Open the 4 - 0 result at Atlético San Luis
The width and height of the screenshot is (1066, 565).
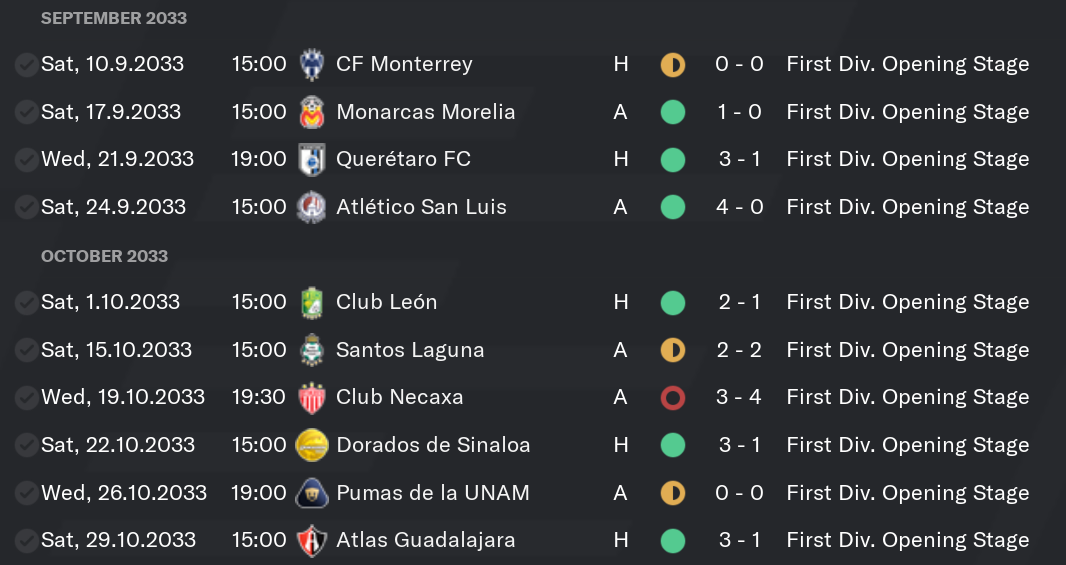click(x=739, y=207)
